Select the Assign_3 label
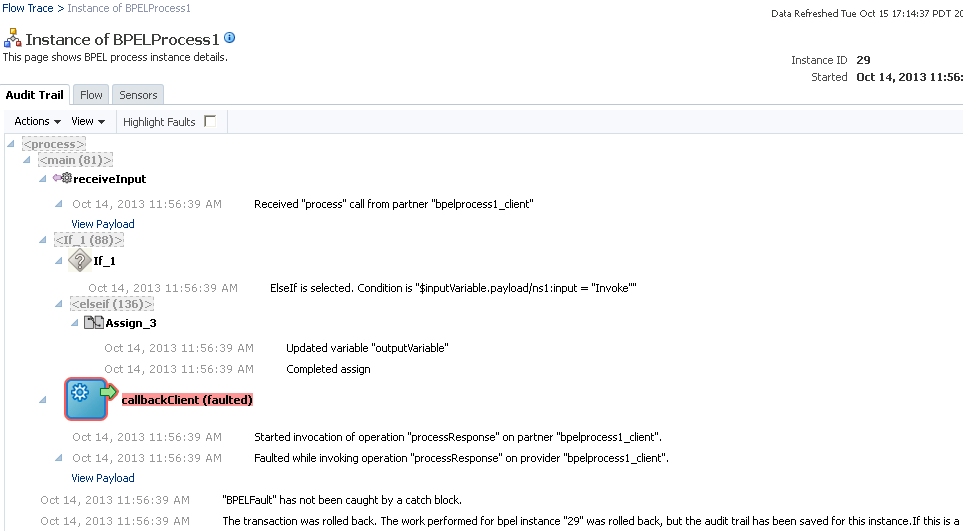963x531 pixels. 131,323
